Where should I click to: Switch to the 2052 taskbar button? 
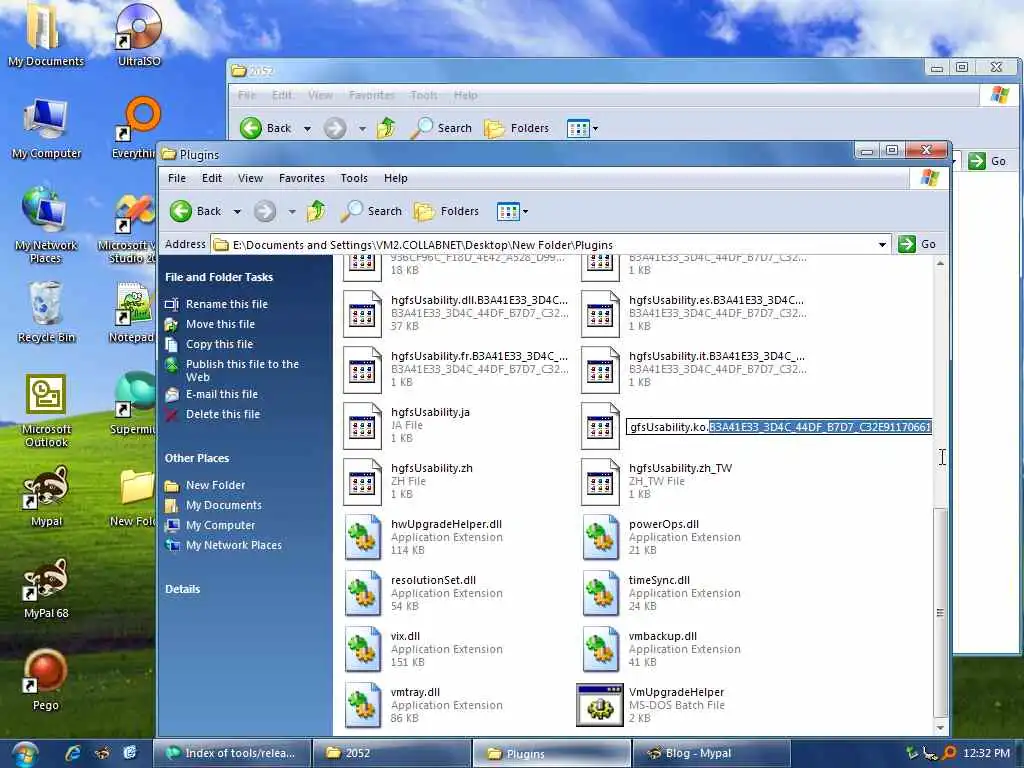coord(391,753)
